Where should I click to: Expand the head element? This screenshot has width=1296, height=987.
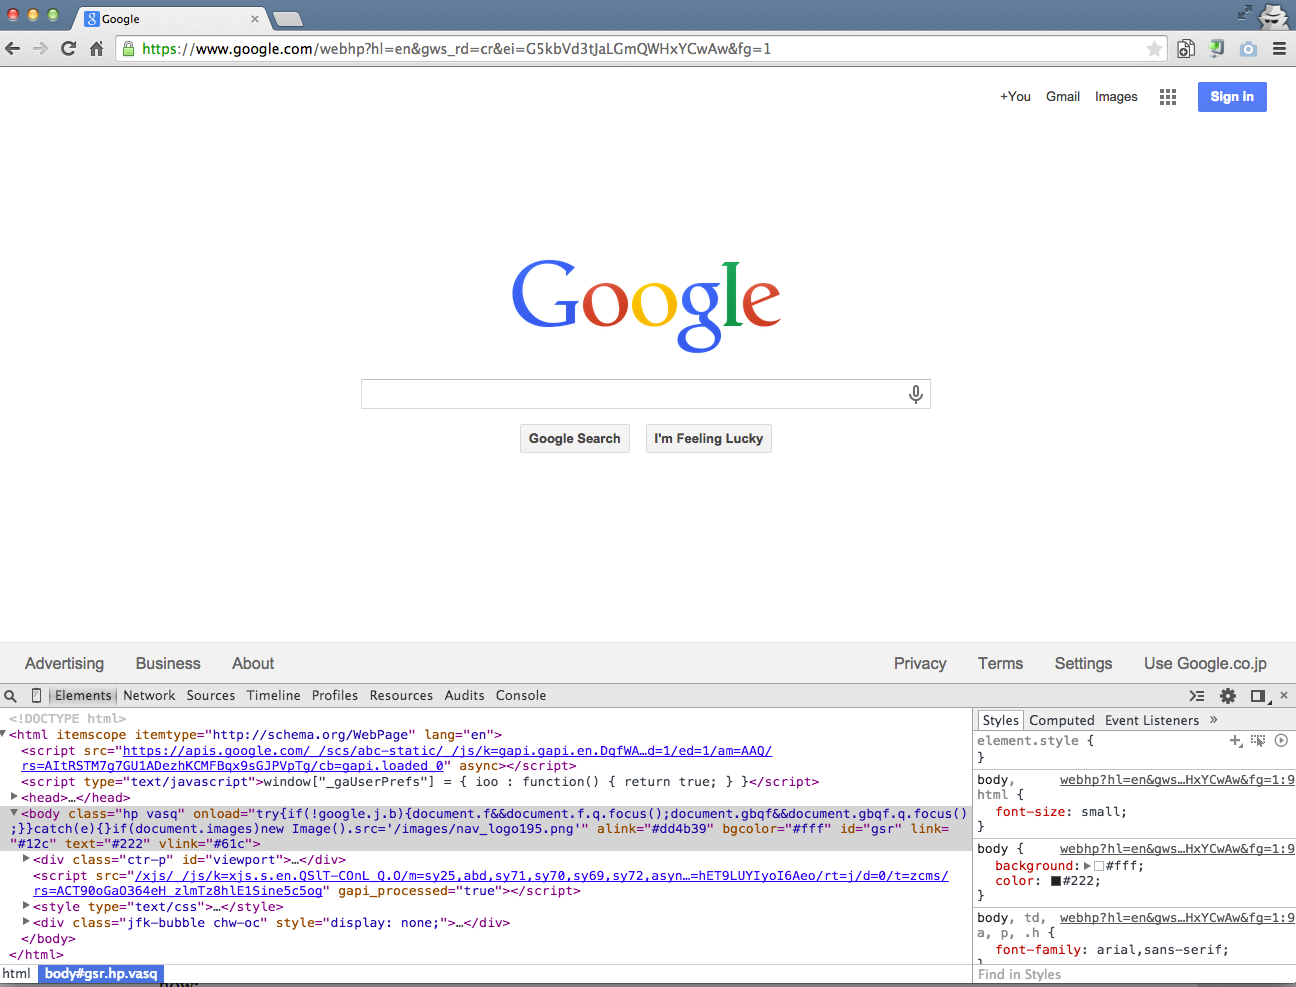tap(15, 797)
